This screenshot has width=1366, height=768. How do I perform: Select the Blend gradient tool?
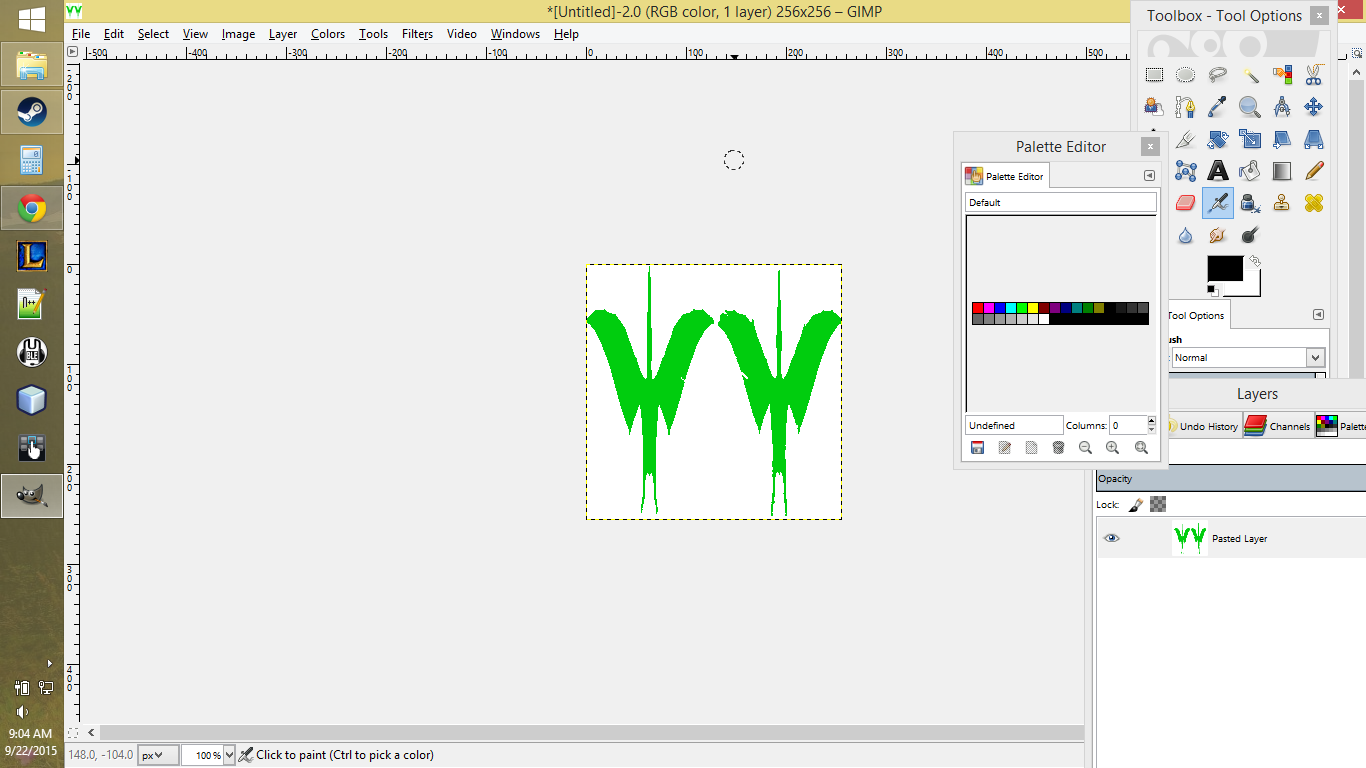point(1282,171)
